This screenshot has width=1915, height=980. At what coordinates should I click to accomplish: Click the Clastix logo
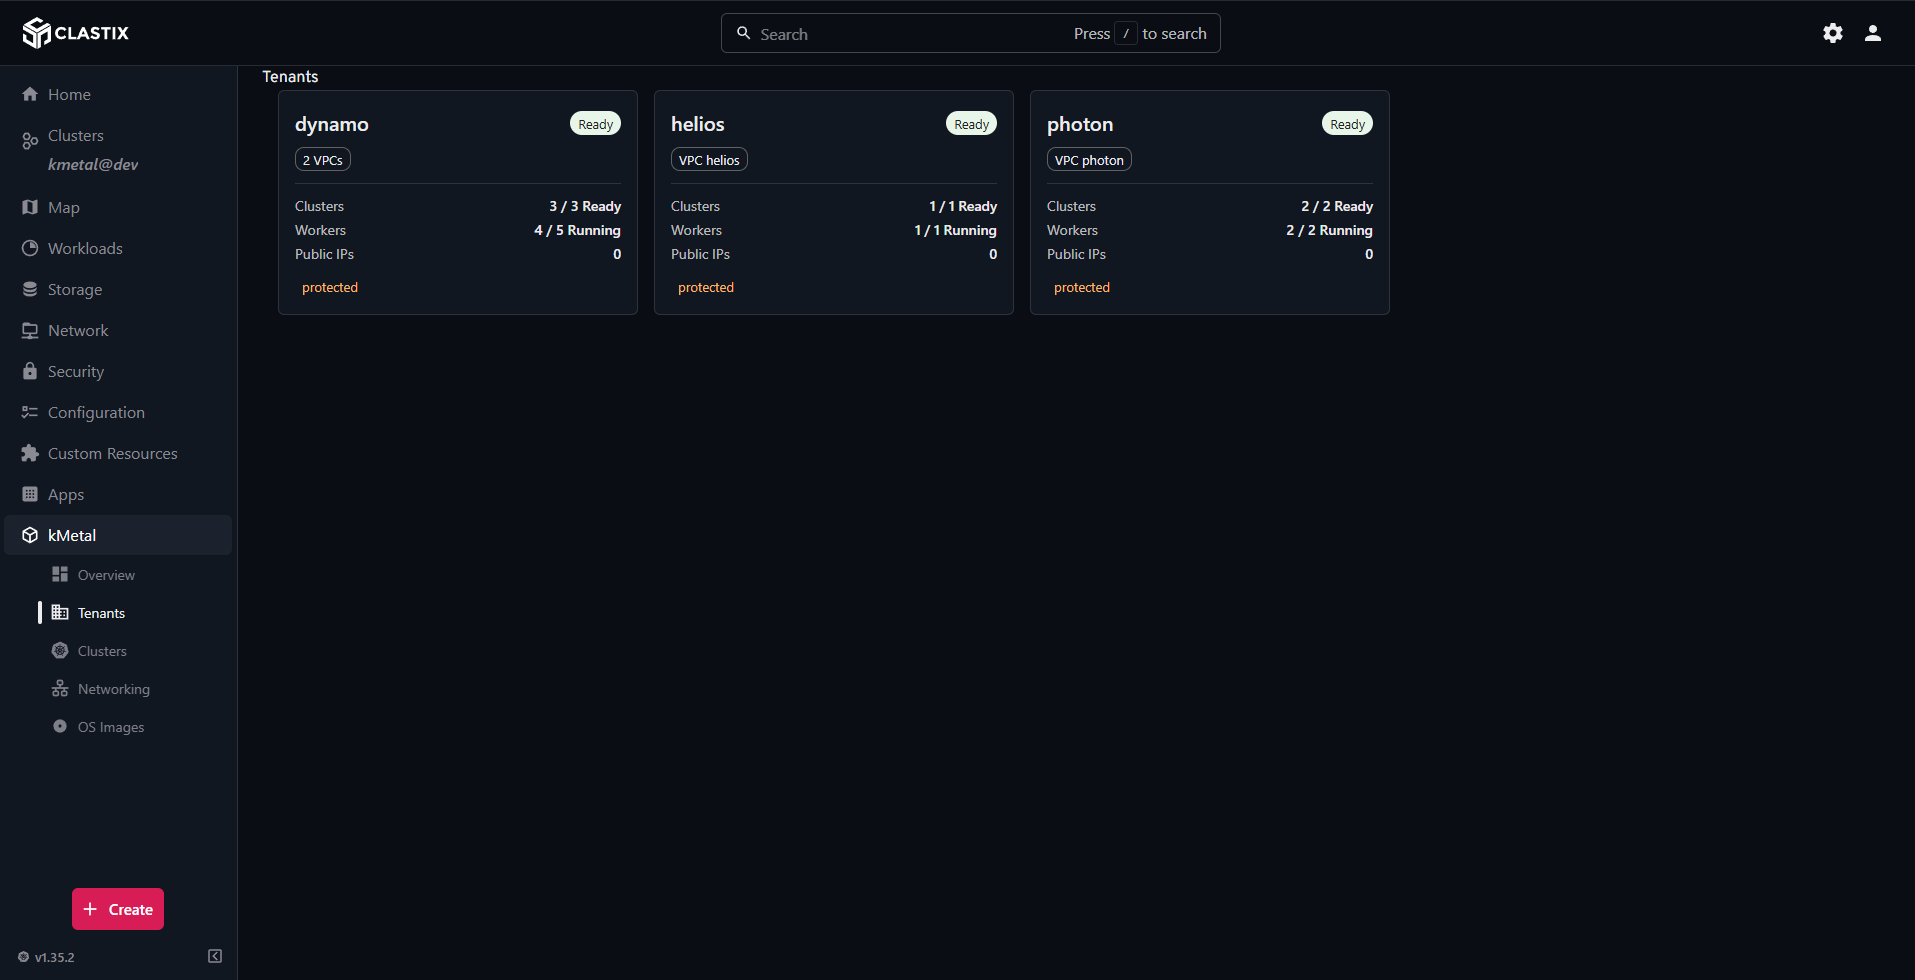coord(76,33)
